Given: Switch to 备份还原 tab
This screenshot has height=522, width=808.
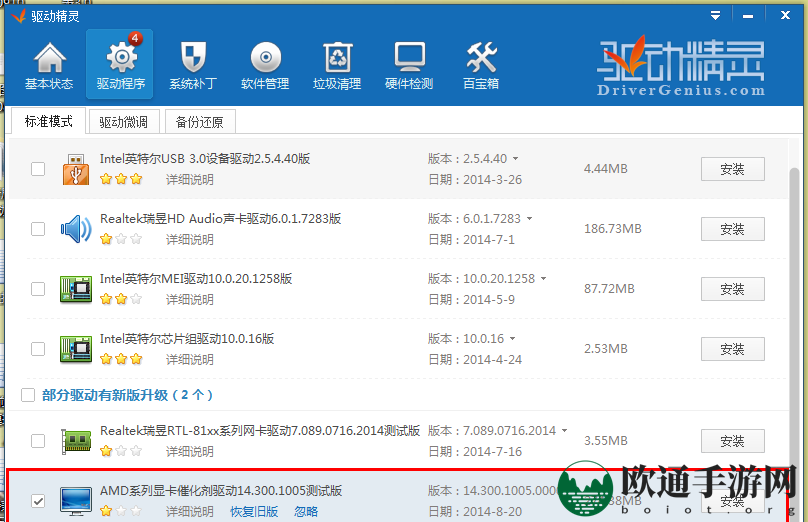Looking at the screenshot, I should [200, 122].
